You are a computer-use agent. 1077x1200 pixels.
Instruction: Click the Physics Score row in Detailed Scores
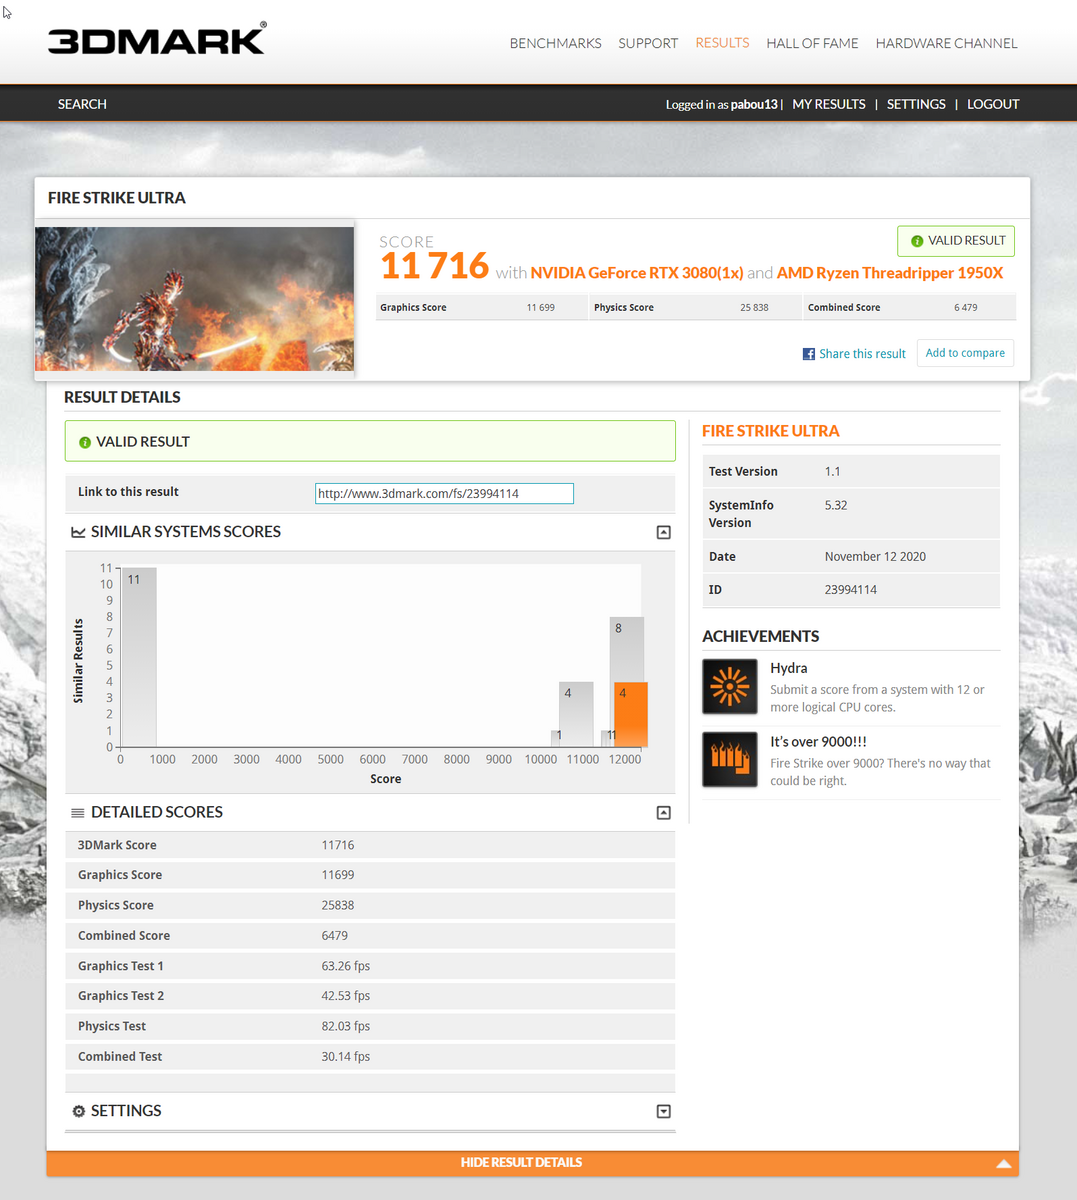pyautogui.click(x=370, y=905)
